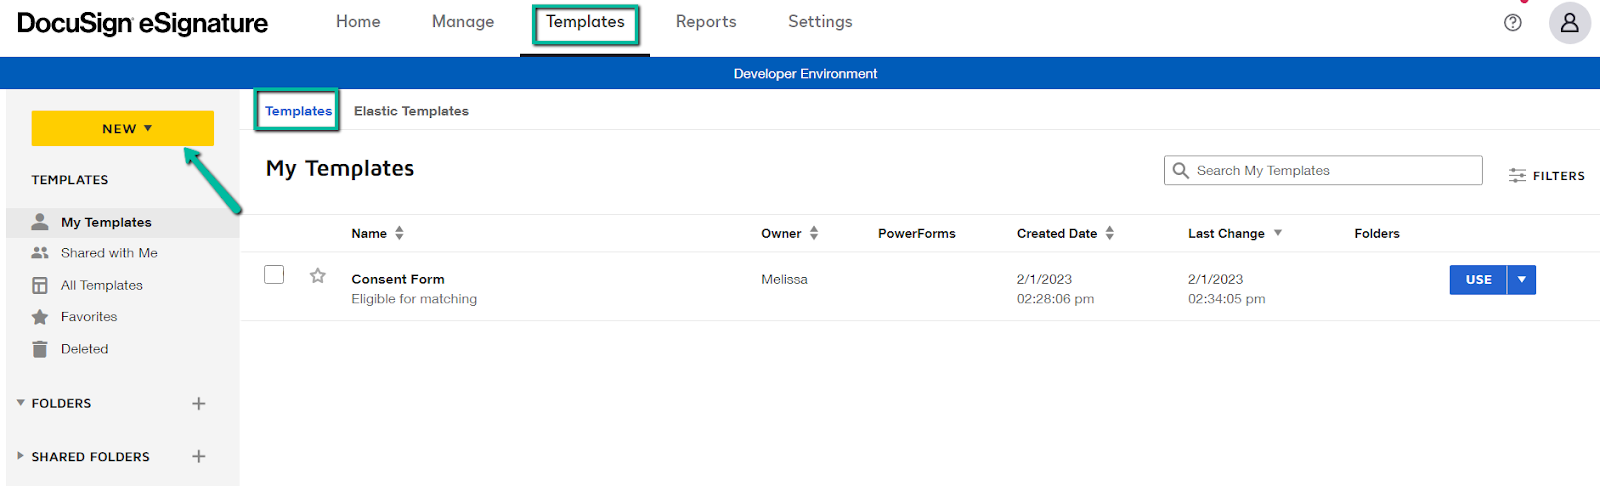Collapse the FOLDERS section triangle
This screenshot has width=1600, height=486.
[20, 403]
